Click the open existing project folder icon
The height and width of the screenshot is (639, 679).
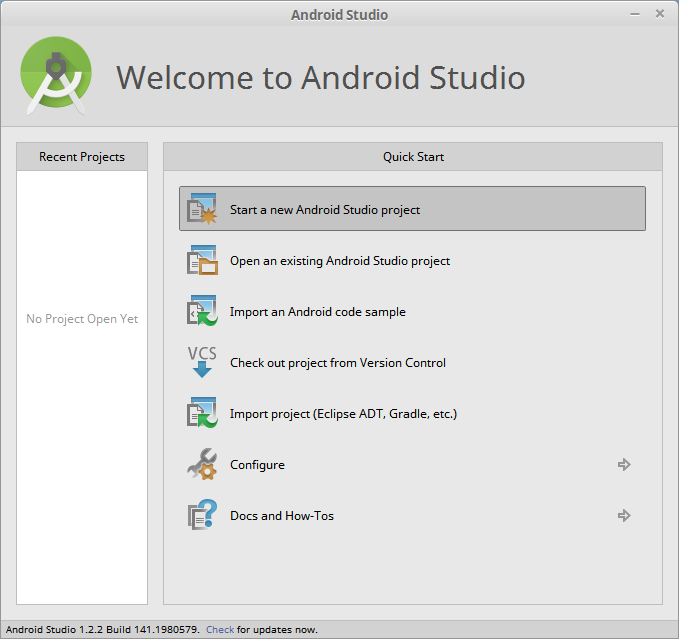pos(202,260)
